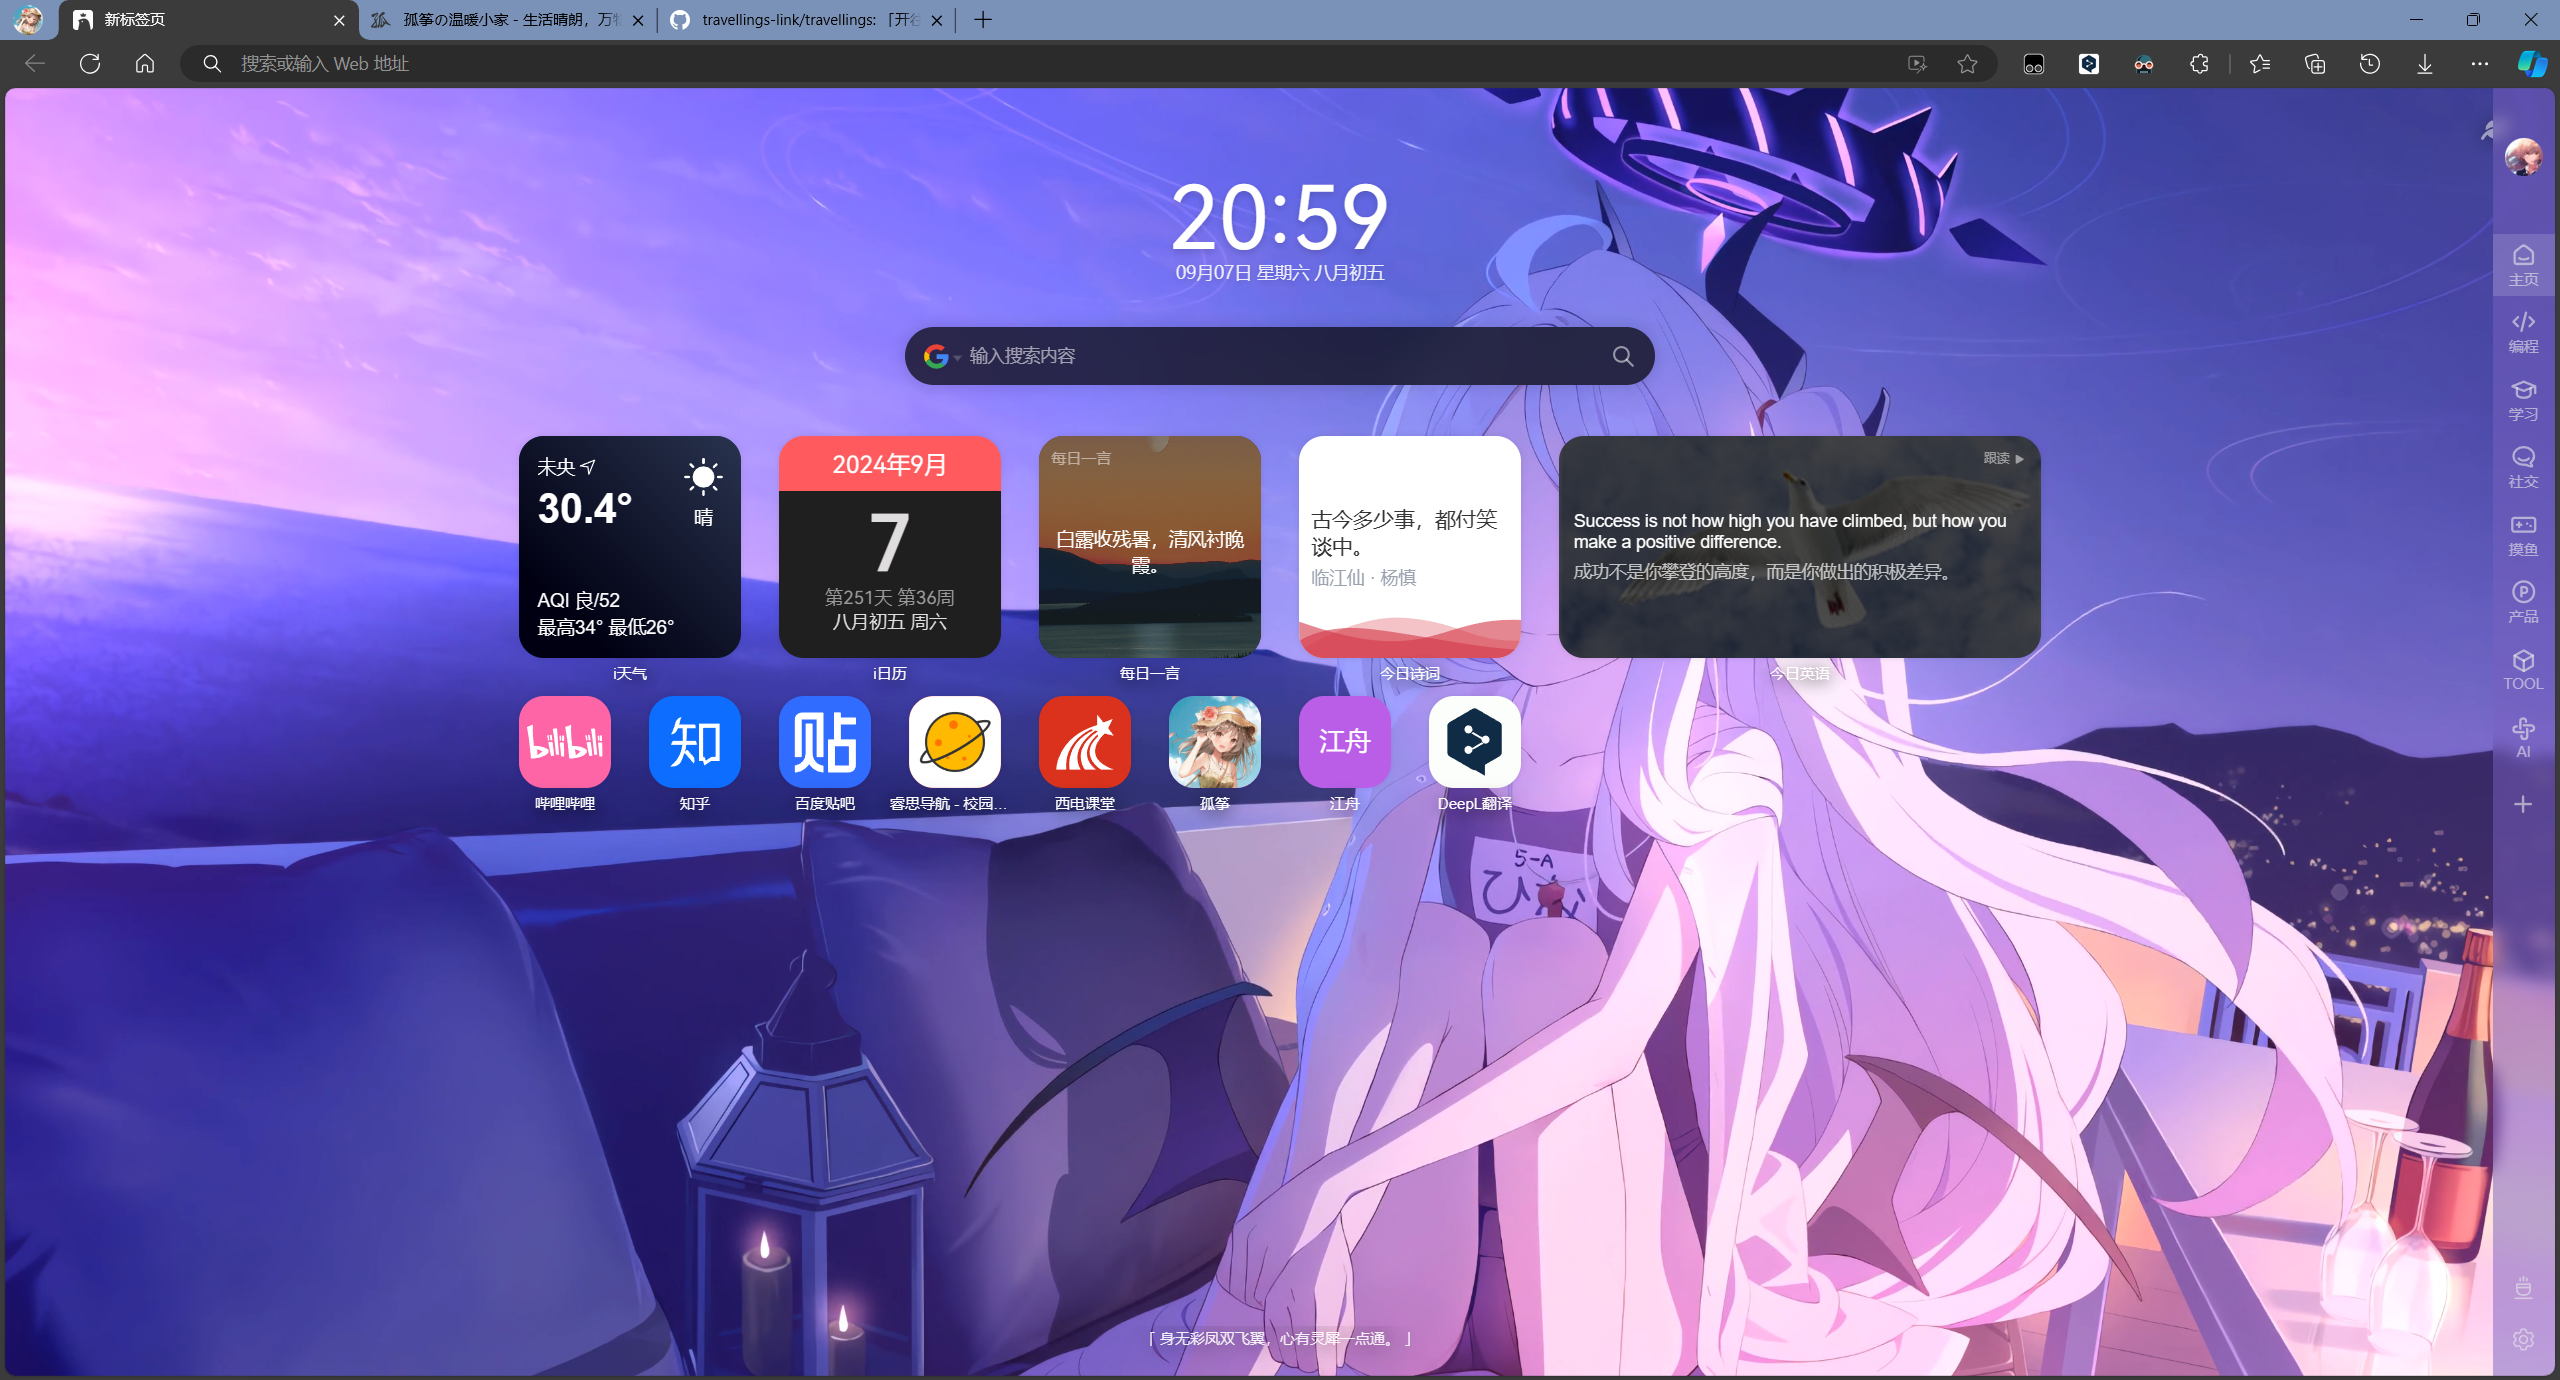
Task: Click the Downloads toolbar icon
Action: click(2425, 64)
